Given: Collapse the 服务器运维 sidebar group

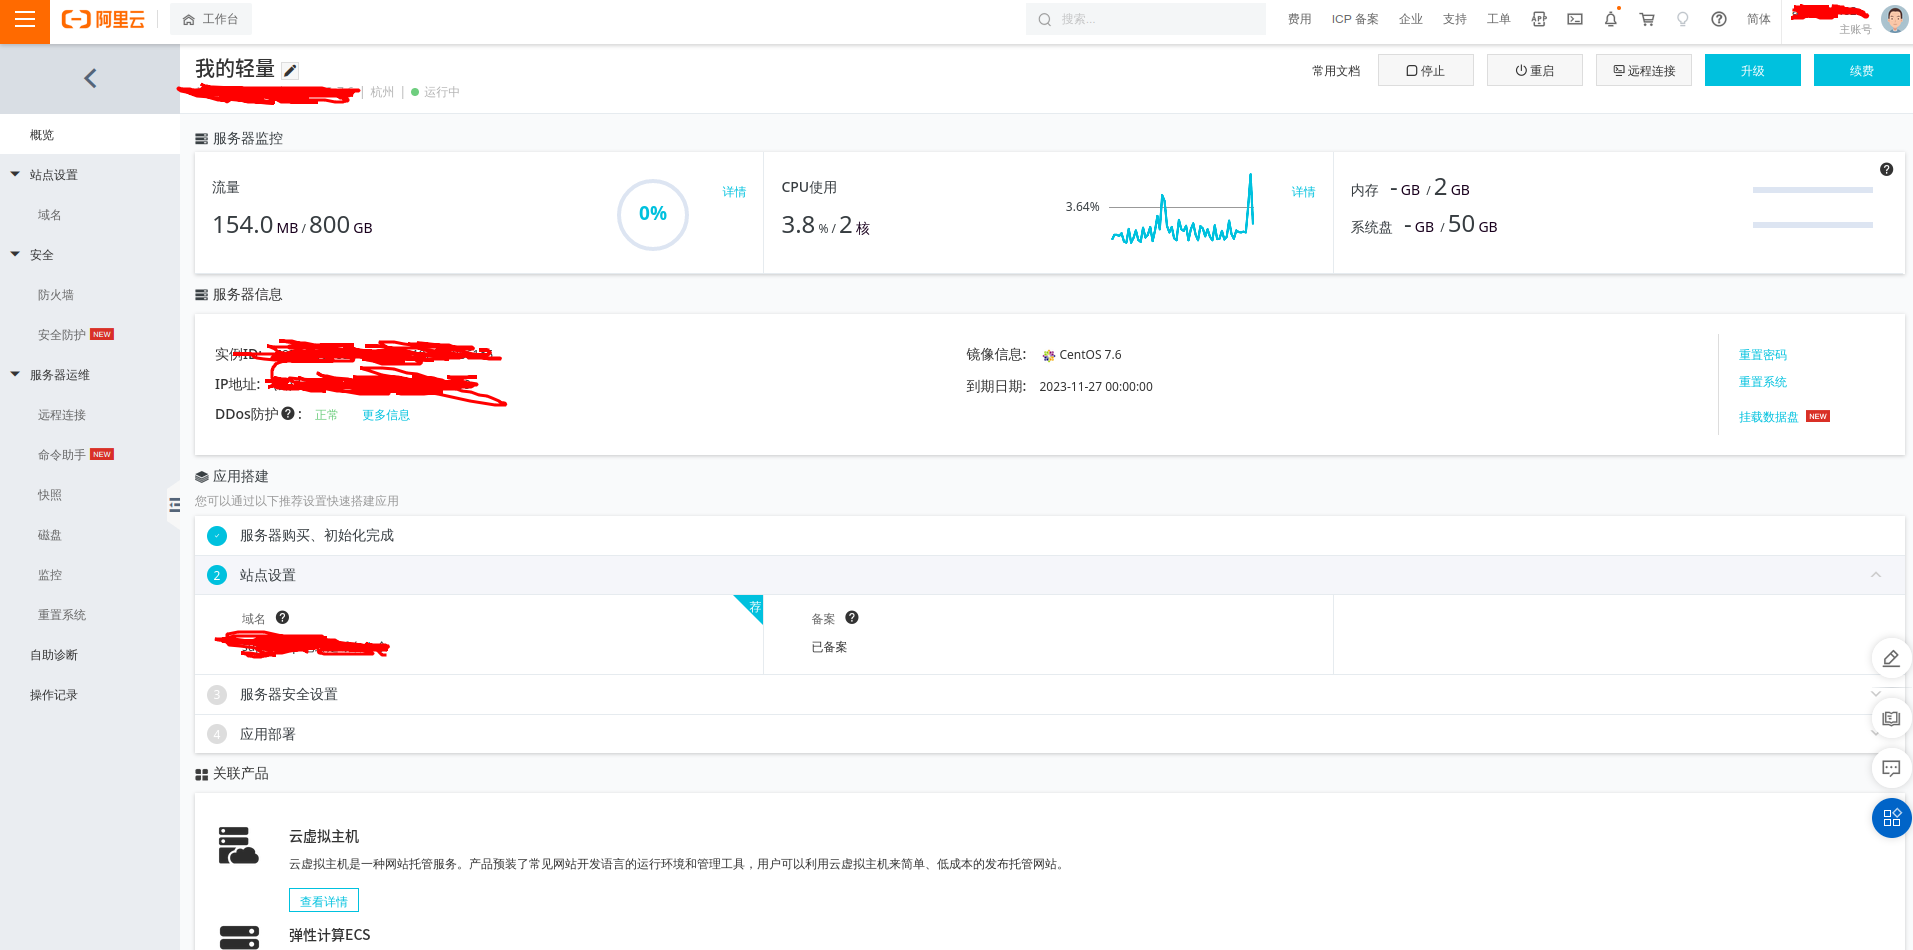Looking at the screenshot, I should [16, 374].
